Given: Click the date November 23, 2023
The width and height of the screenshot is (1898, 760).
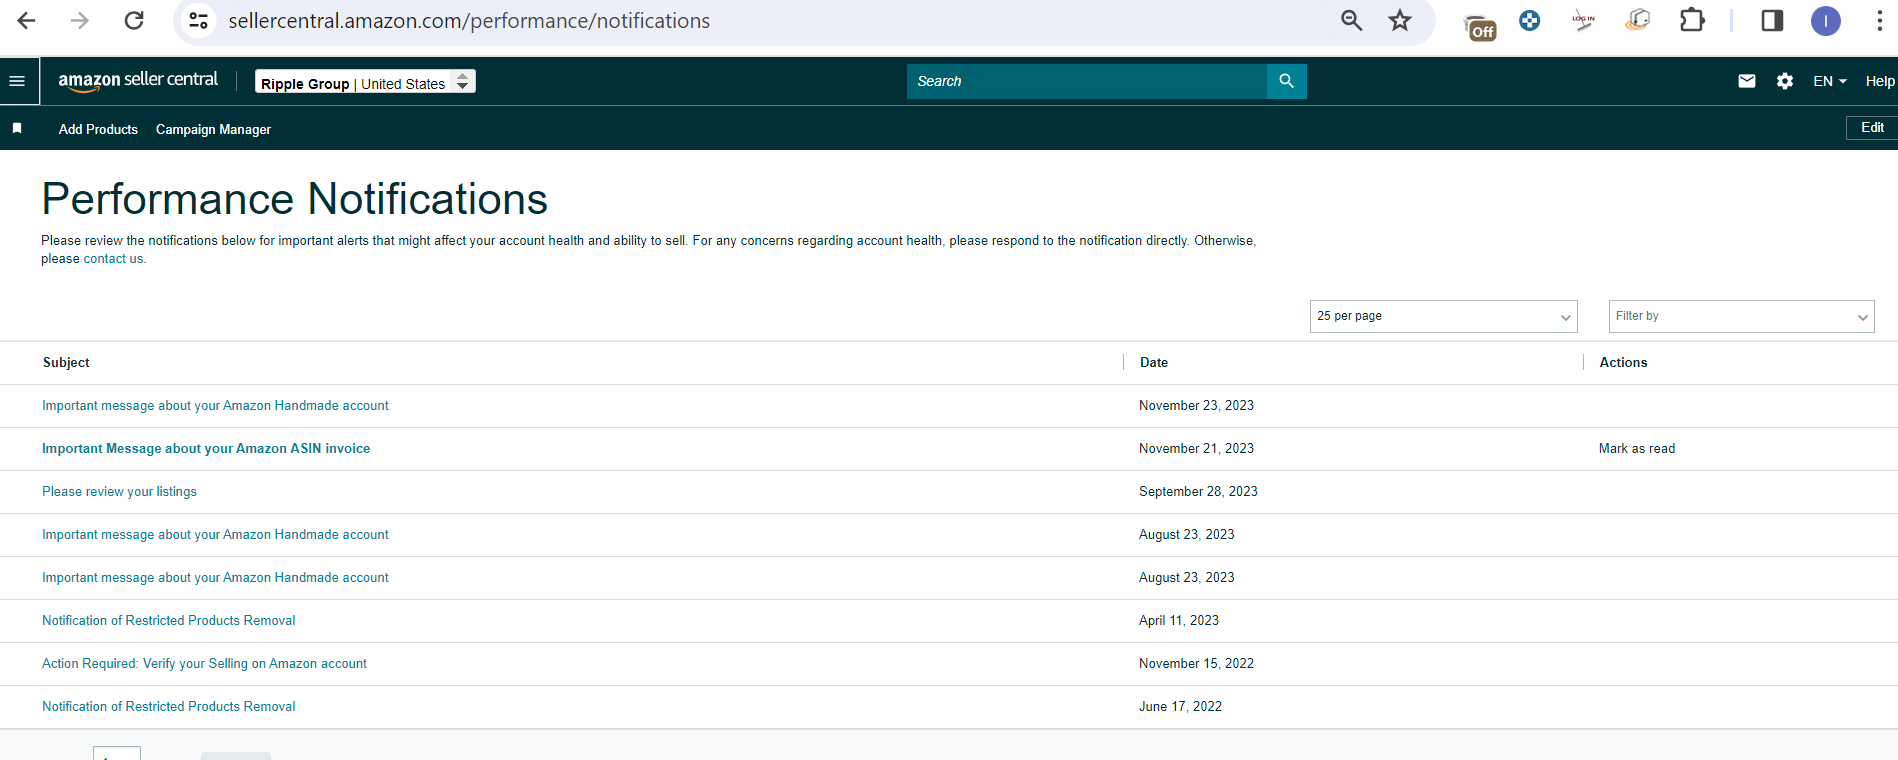Looking at the screenshot, I should [1196, 406].
